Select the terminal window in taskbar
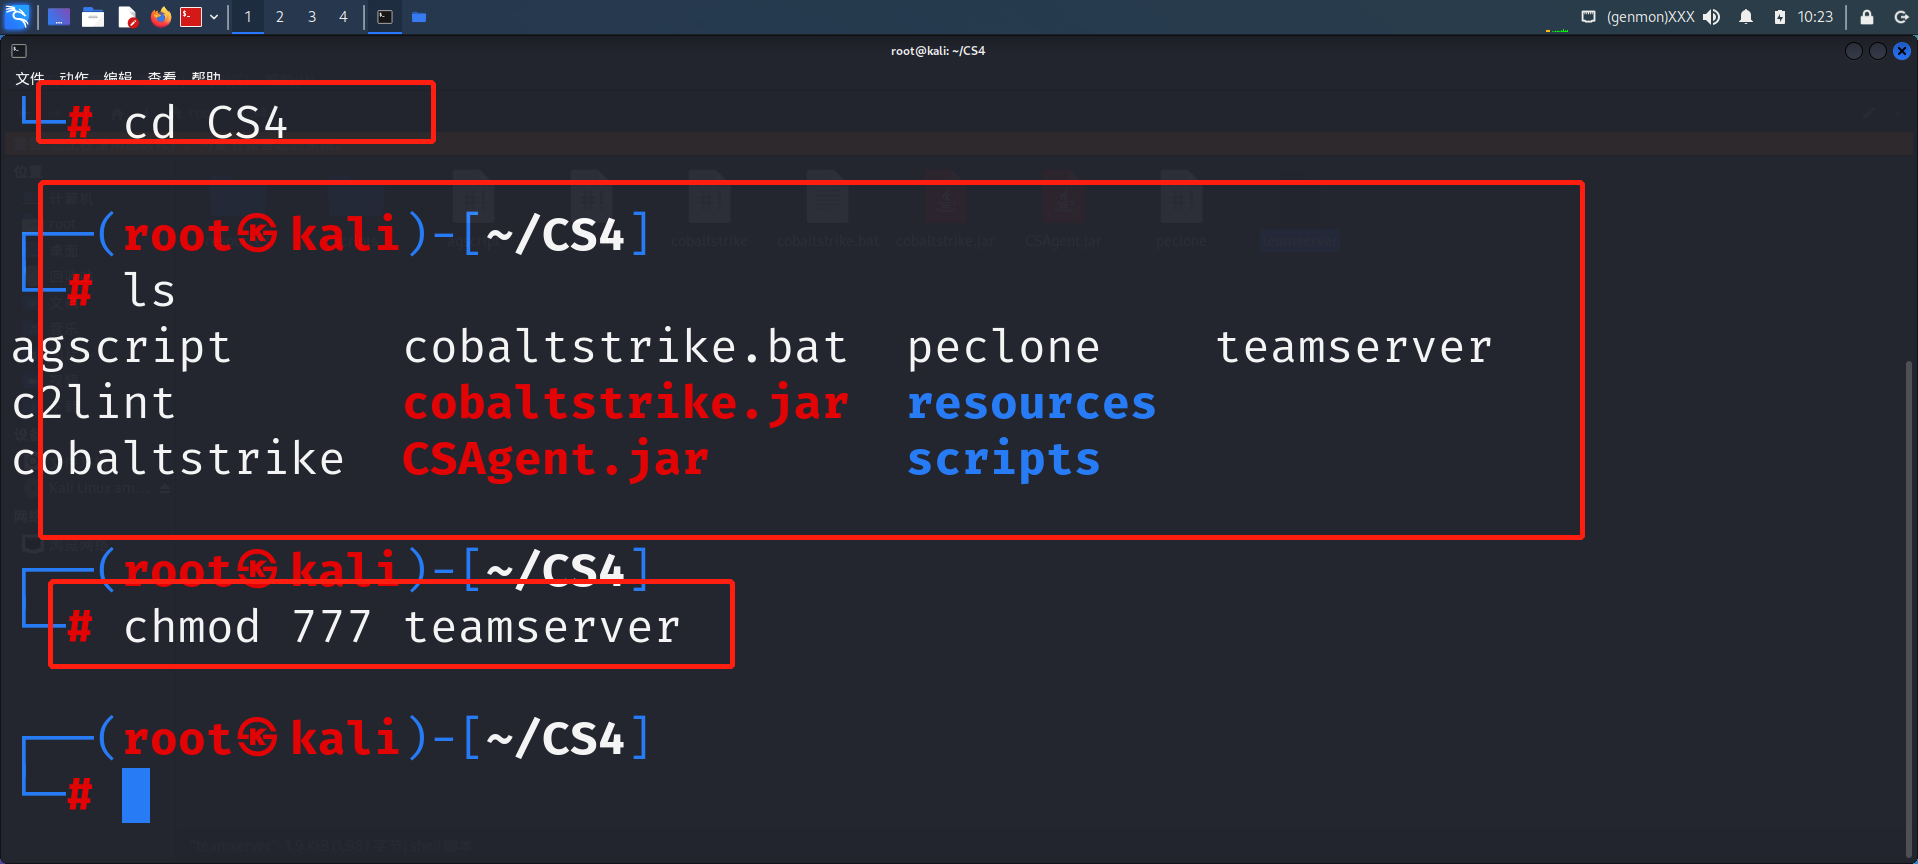This screenshot has height=864, width=1918. pos(385,17)
